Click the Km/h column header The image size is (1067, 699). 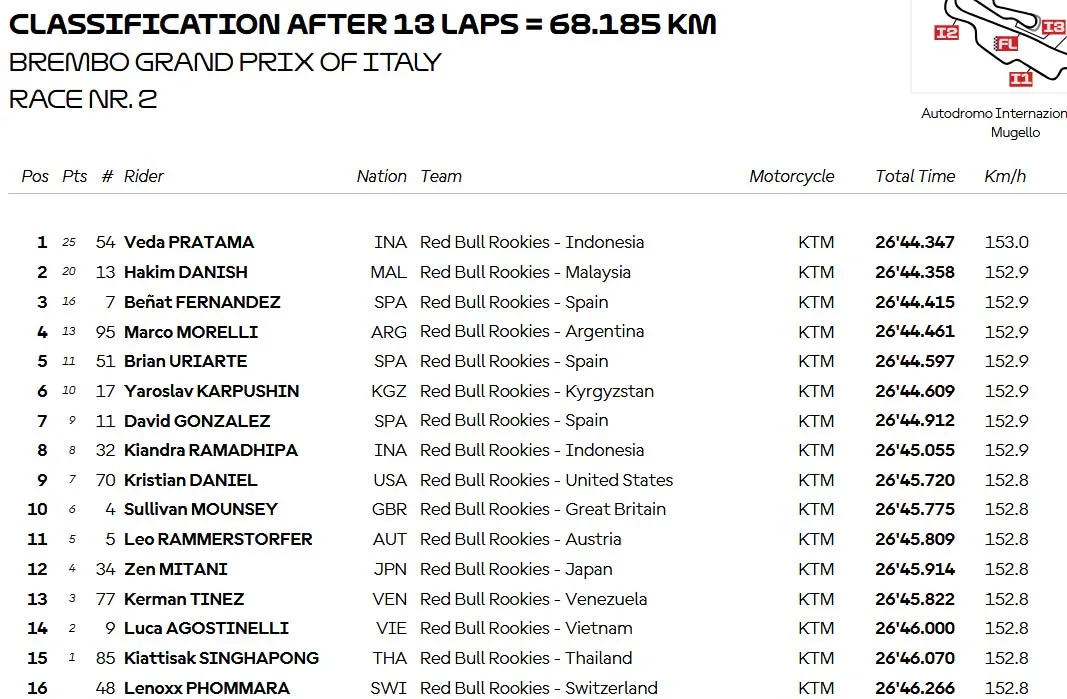[1004, 176]
